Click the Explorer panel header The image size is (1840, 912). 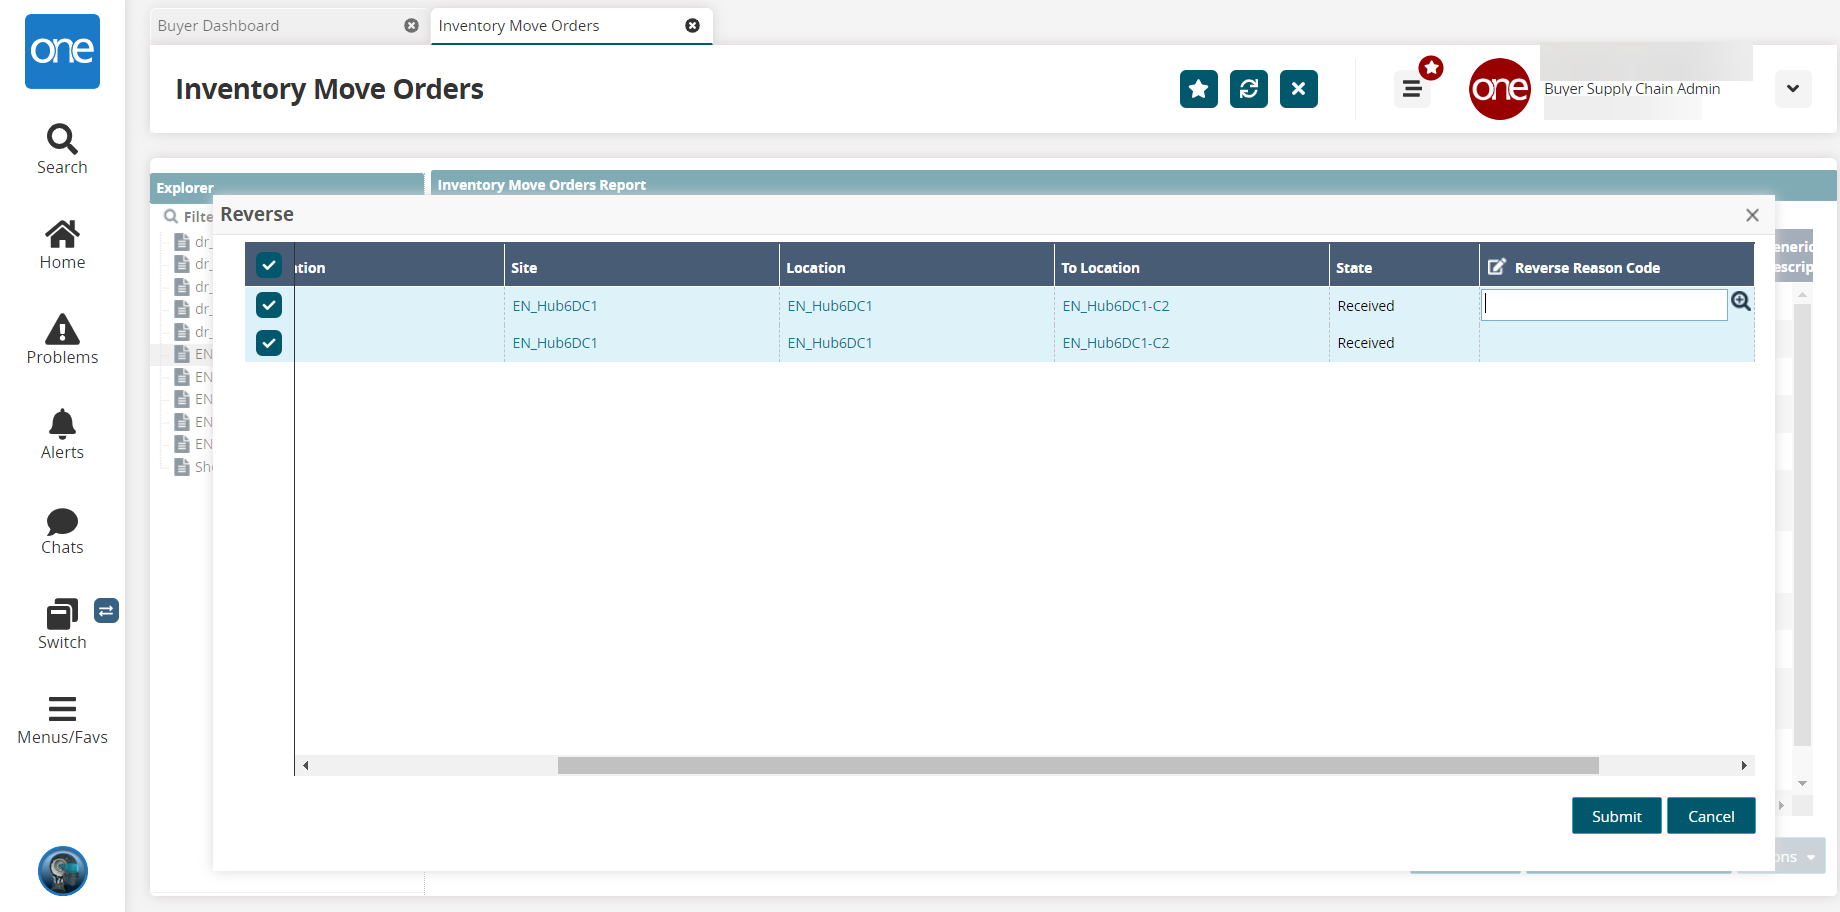tap(287, 187)
